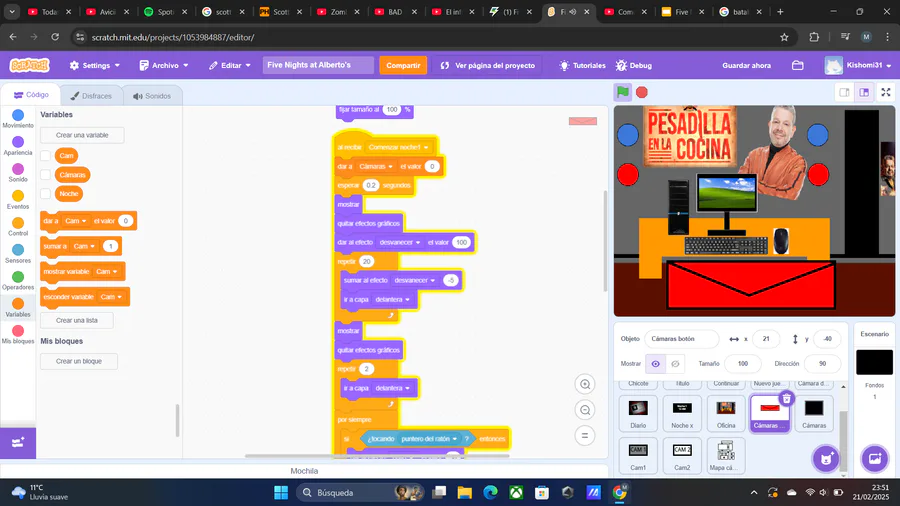
Task: Open the Mochila backpack bar
Action: pyautogui.click(x=304, y=471)
